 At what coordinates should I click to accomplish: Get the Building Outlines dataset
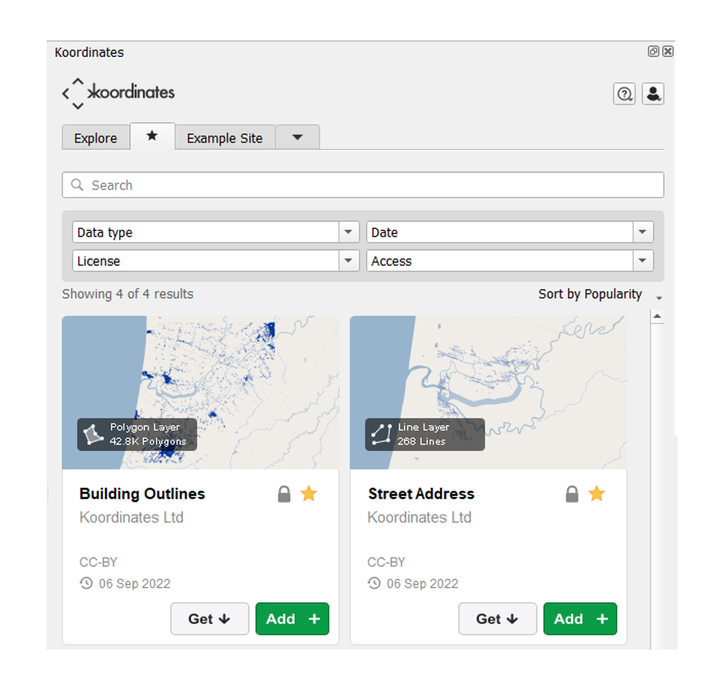(x=209, y=619)
